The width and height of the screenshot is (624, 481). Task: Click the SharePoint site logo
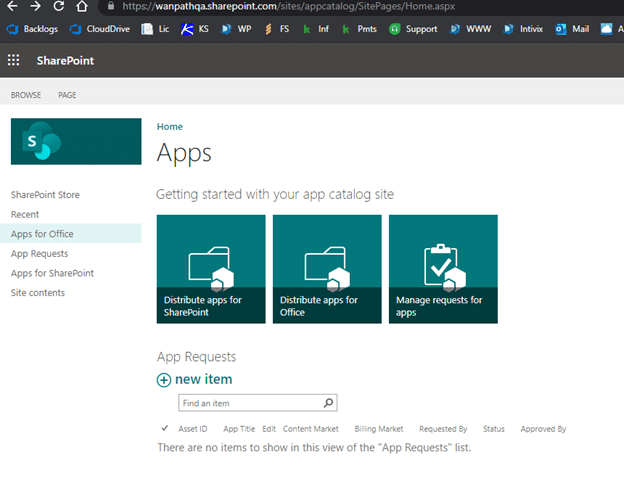click(76, 141)
